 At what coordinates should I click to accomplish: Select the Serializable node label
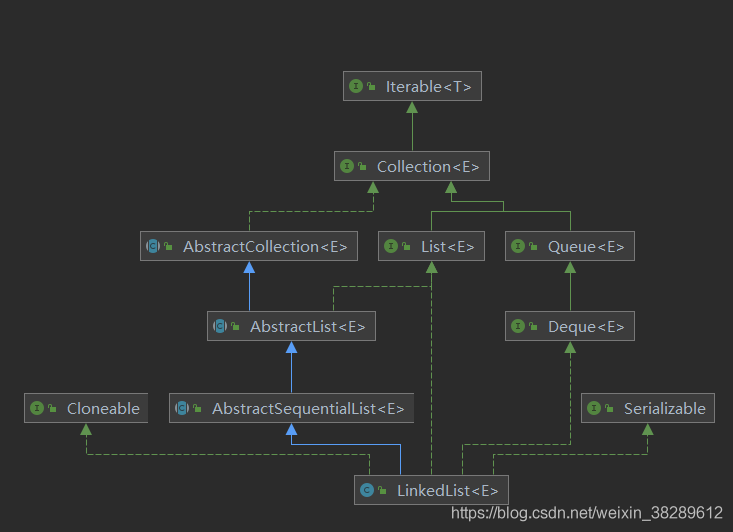coord(665,409)
